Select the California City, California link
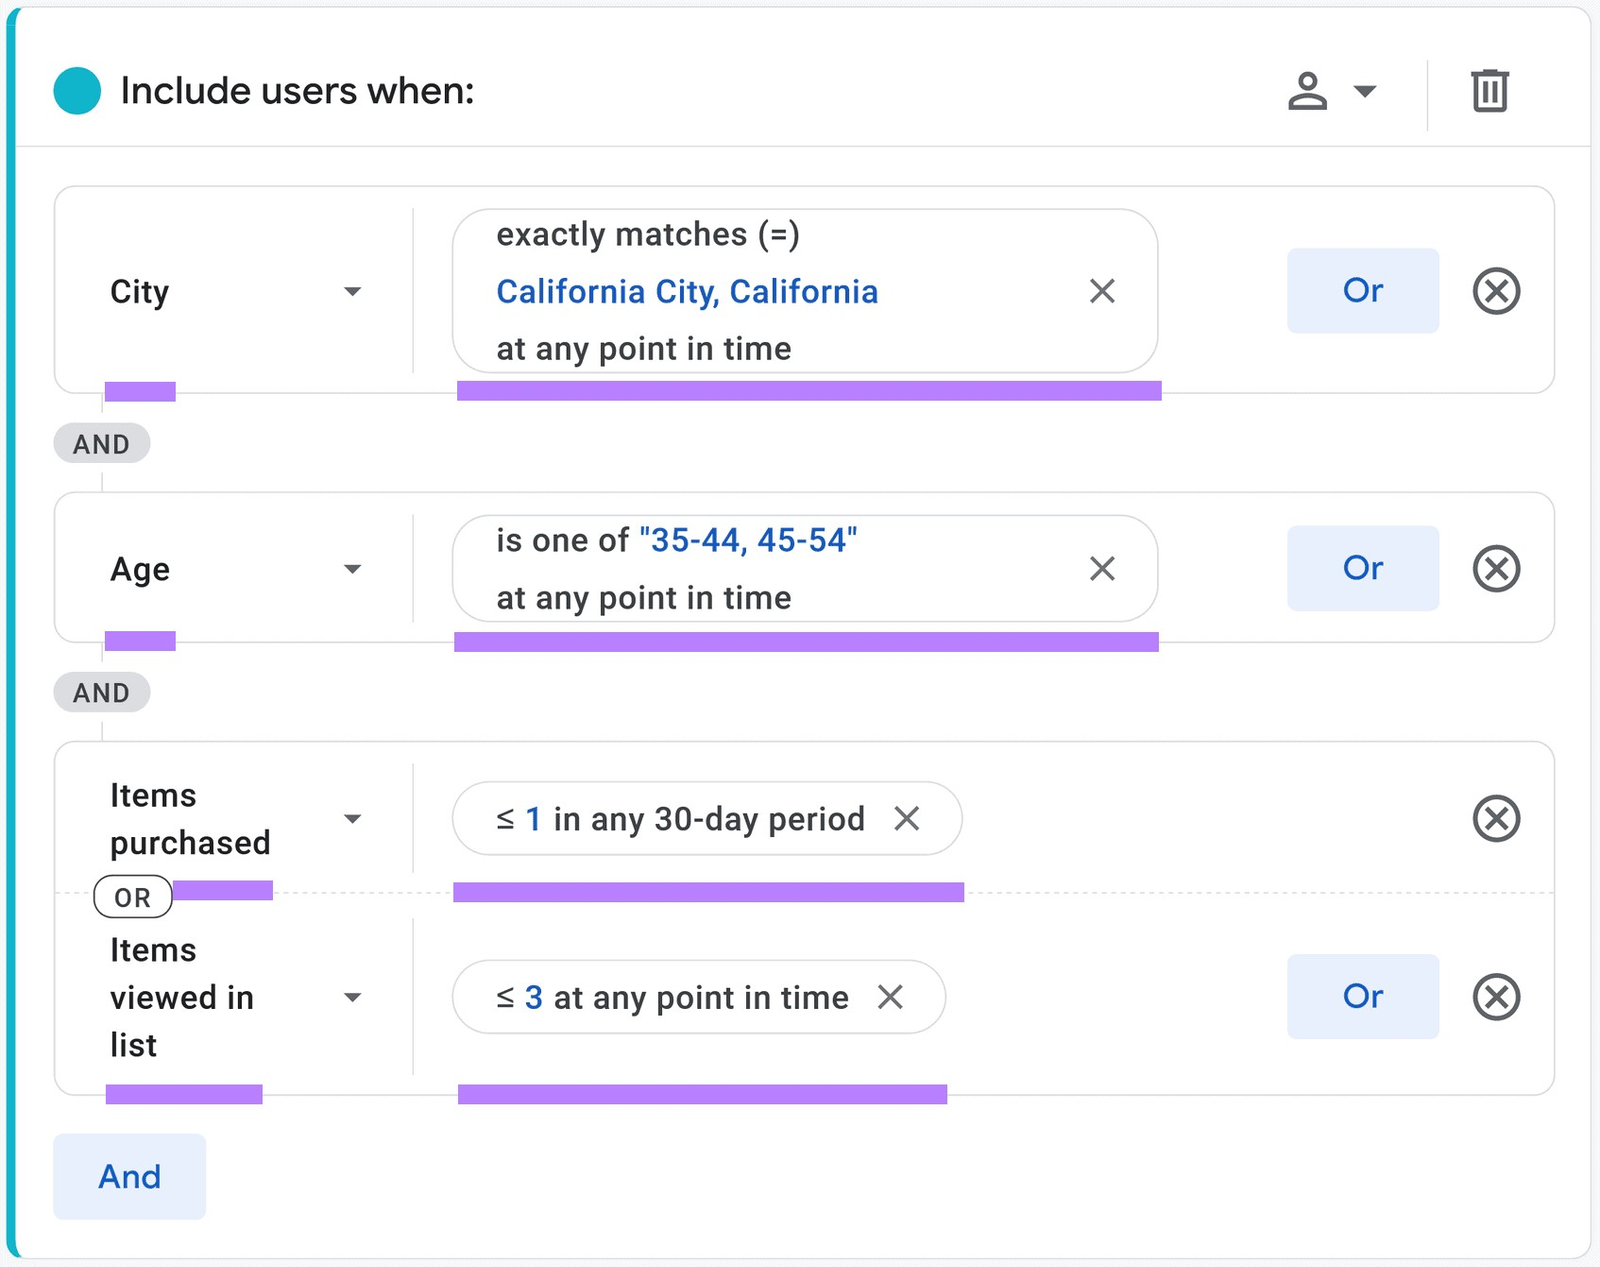The height and width of the screenshot is (1267, 1600). [x=687, y=291]
